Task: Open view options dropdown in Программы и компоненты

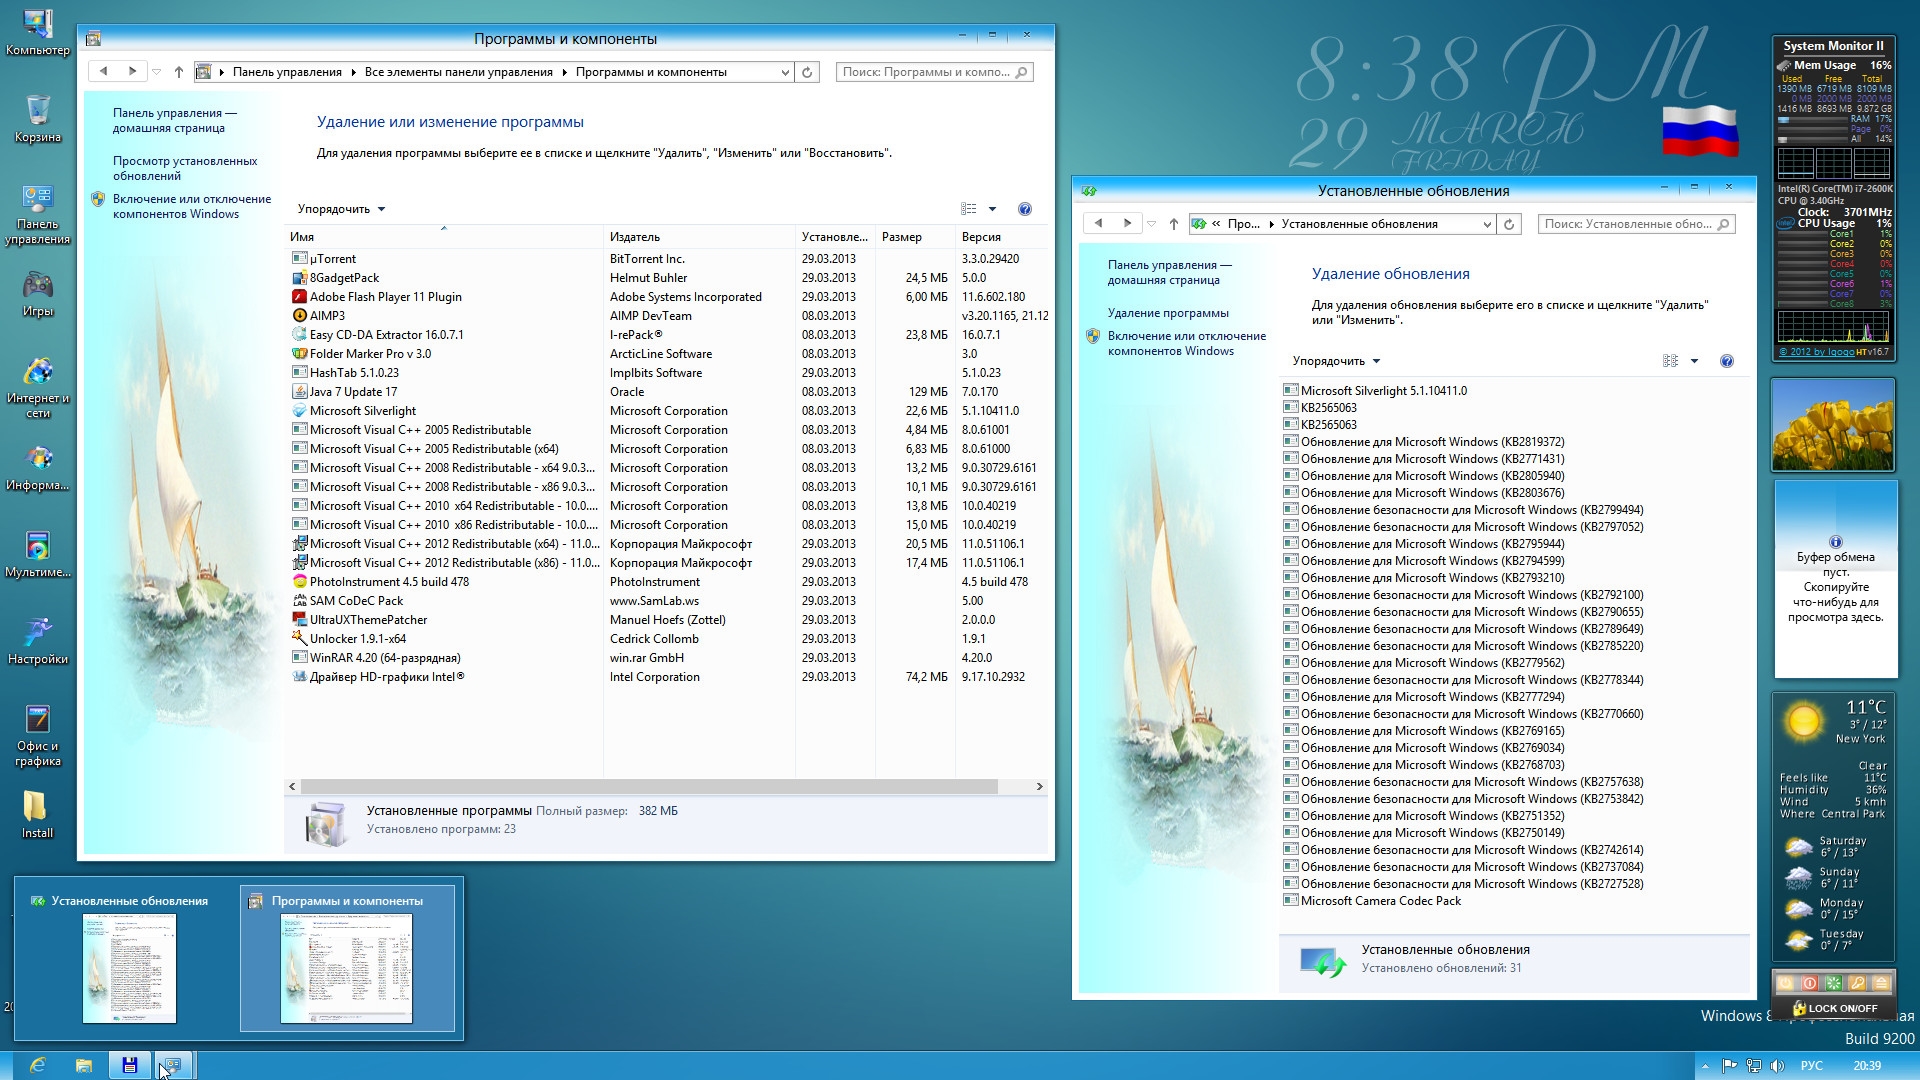Action: tap(992, 209)
